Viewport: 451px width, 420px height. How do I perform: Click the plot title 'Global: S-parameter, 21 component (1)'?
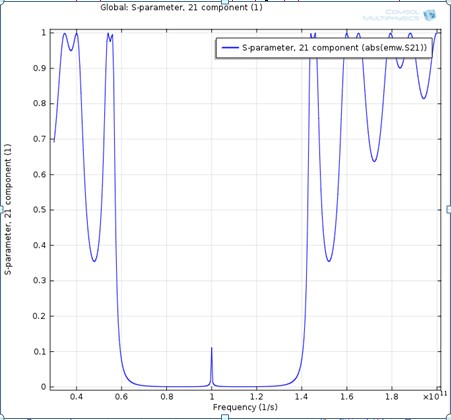tap(181, 7)
